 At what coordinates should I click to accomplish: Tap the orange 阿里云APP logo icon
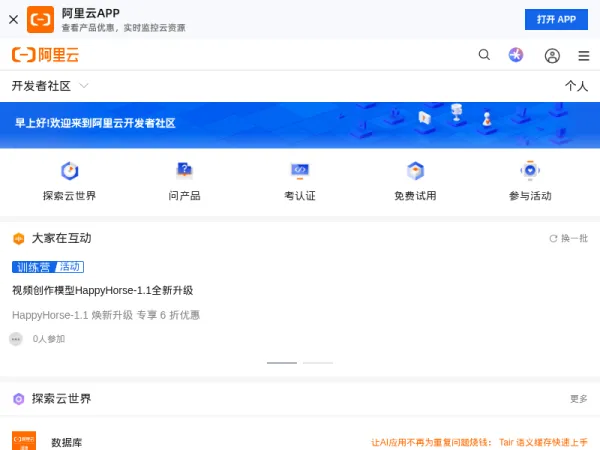click(40, 20)
